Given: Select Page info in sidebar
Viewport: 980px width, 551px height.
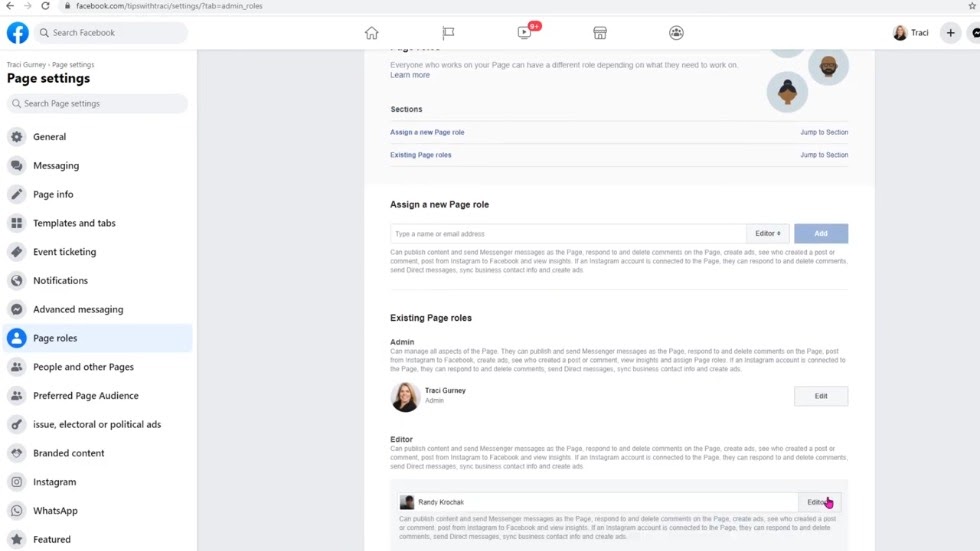Looking at the screenshot, I should (98, 194).
